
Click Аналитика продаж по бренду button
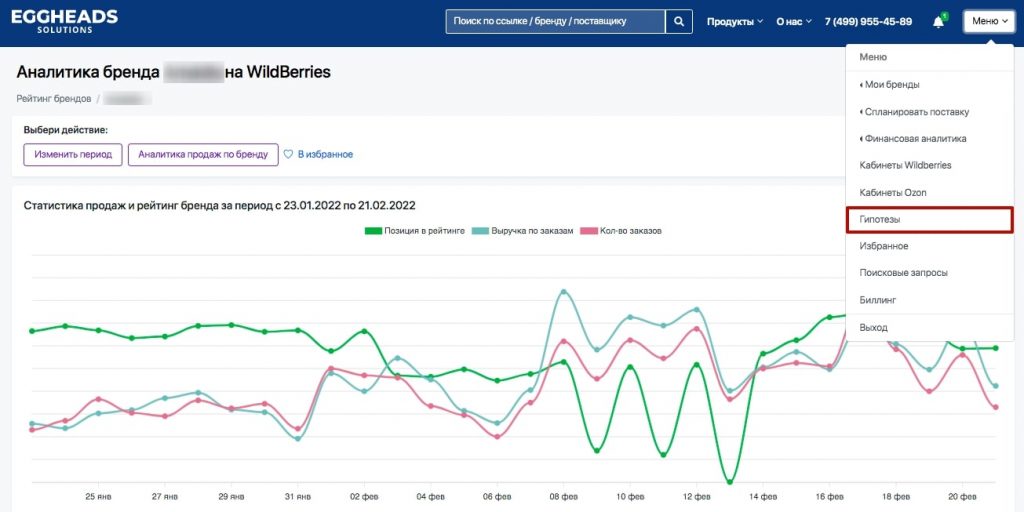[203, 155]
